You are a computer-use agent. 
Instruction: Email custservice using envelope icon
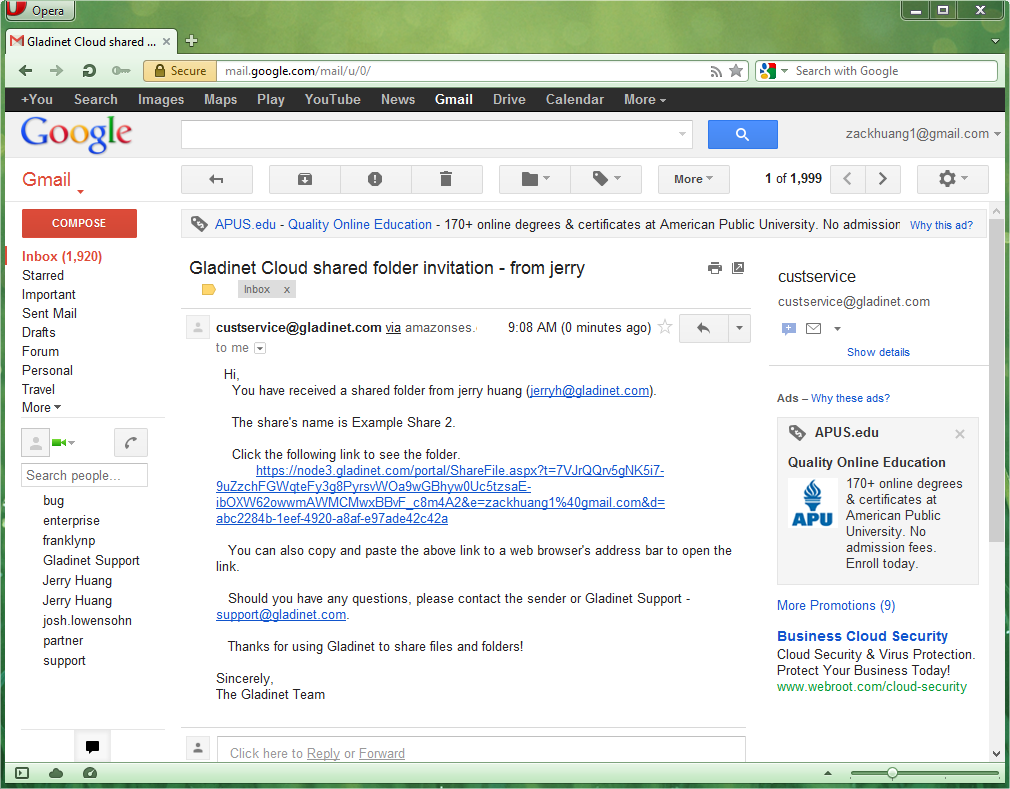tap(814, 328)
